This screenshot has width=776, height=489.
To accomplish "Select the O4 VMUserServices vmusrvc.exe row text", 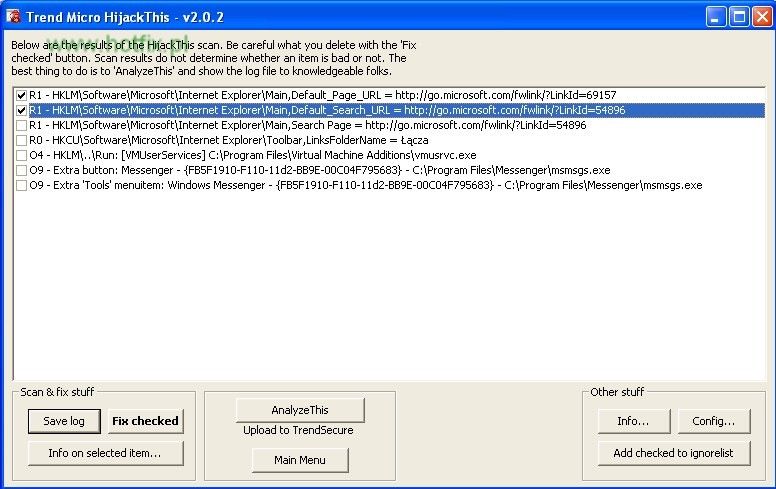I will tap(252, 155).
